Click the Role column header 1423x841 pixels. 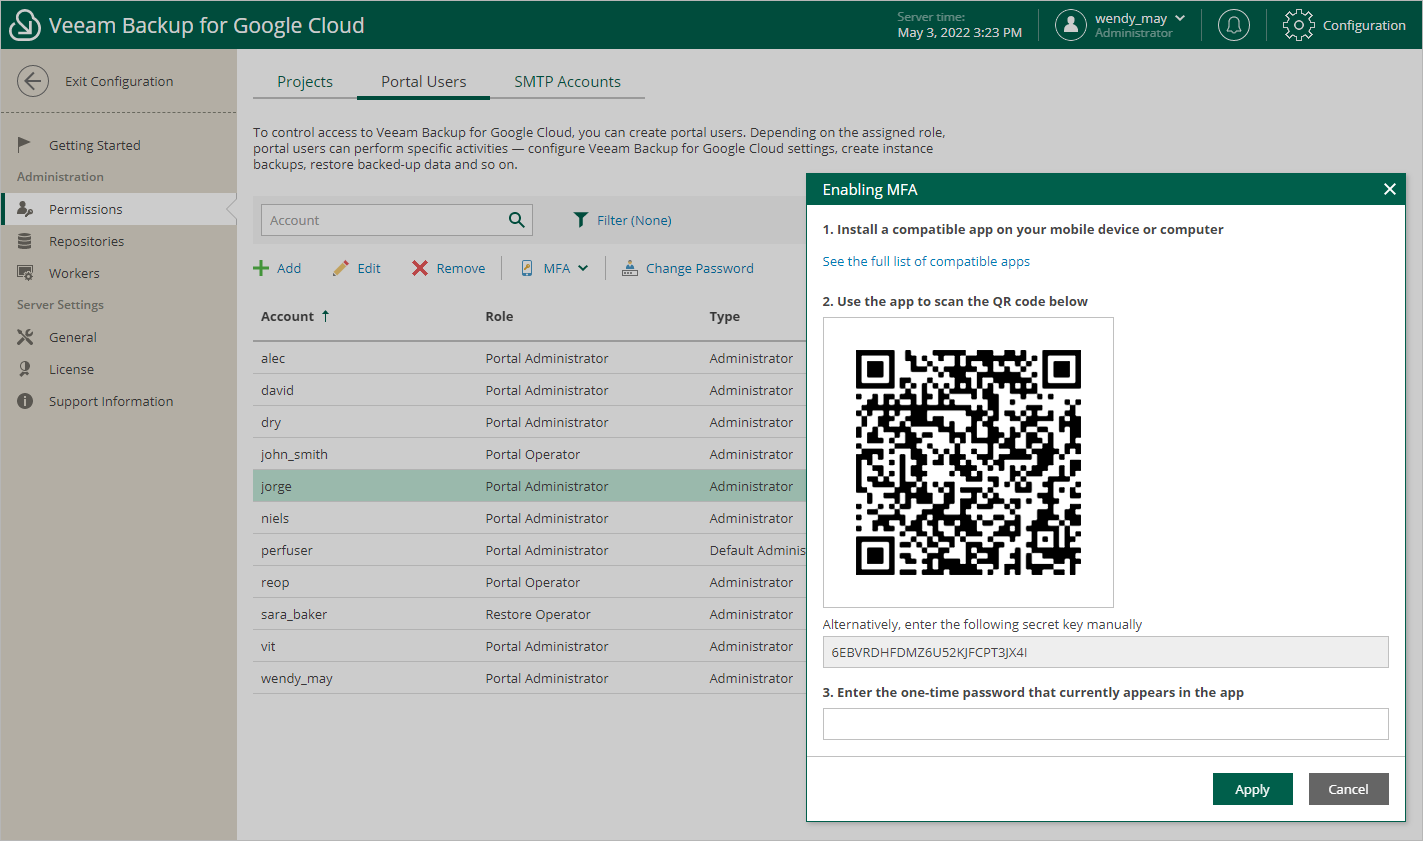(499, 316)
